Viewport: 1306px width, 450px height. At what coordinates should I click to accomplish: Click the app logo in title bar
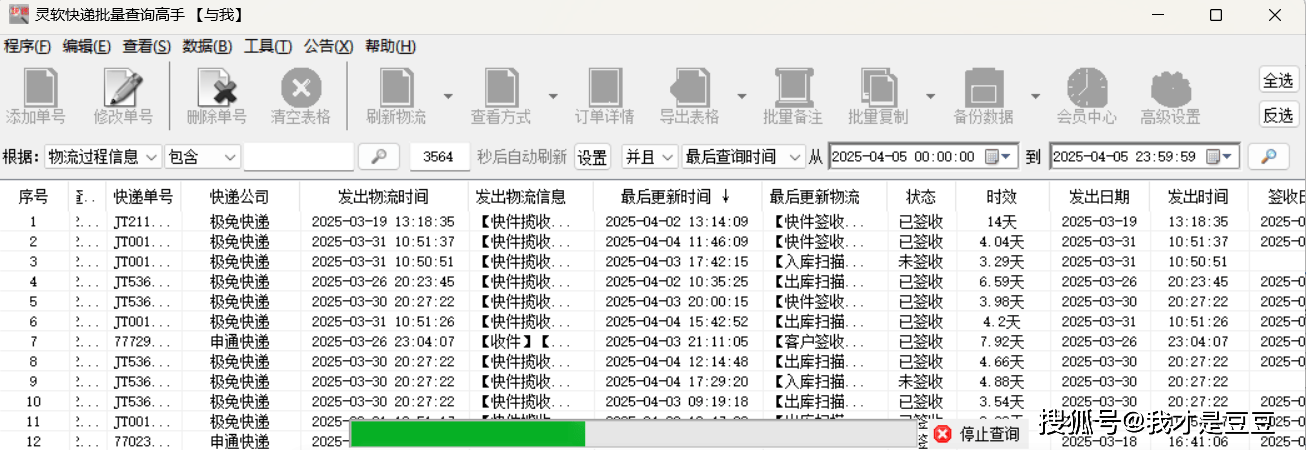pos(18,15)
